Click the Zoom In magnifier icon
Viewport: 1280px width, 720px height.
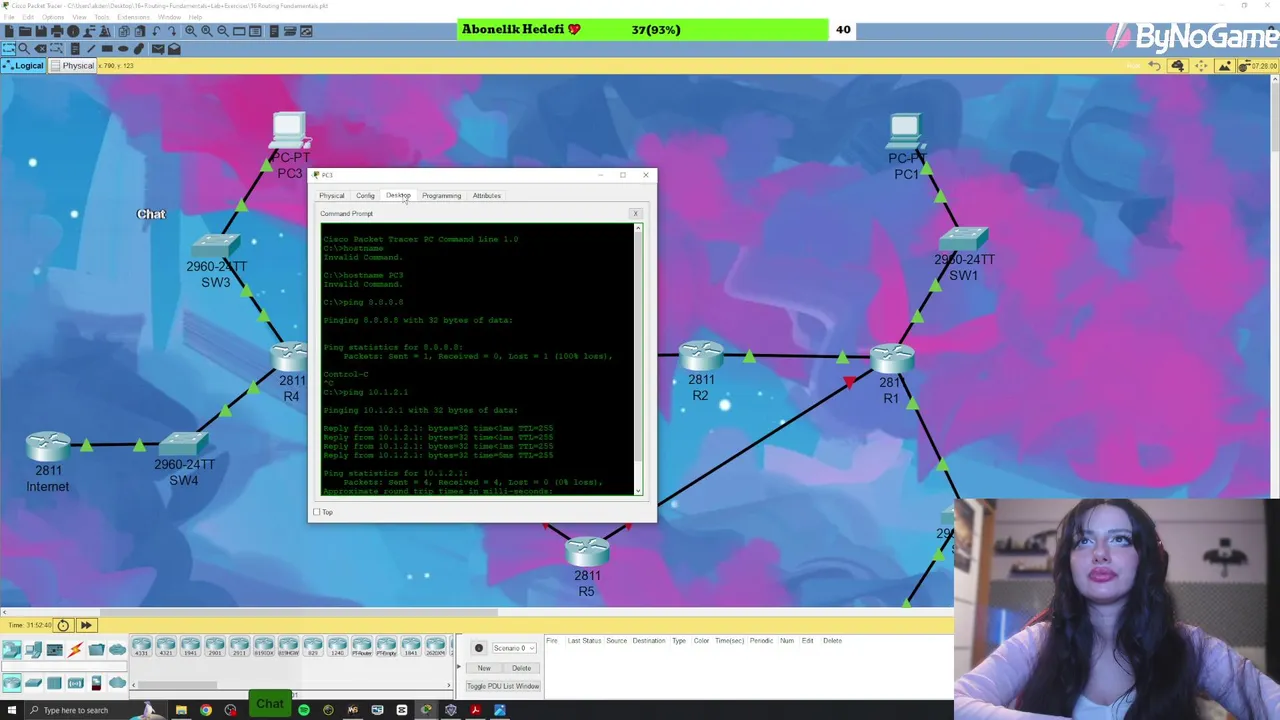point(190,31)
